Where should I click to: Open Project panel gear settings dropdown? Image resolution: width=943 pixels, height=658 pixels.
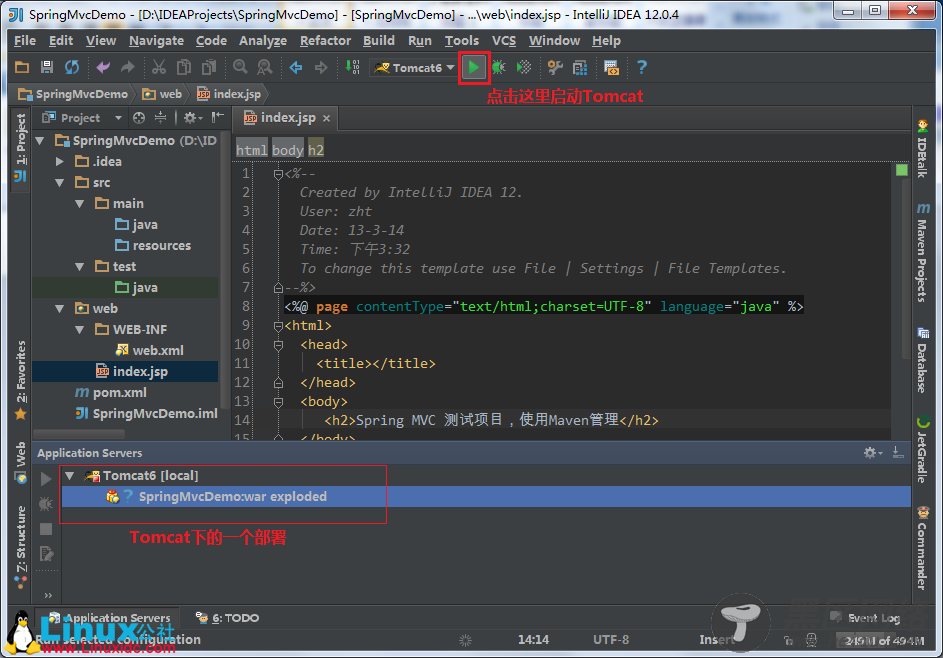(x=193, y=118)
